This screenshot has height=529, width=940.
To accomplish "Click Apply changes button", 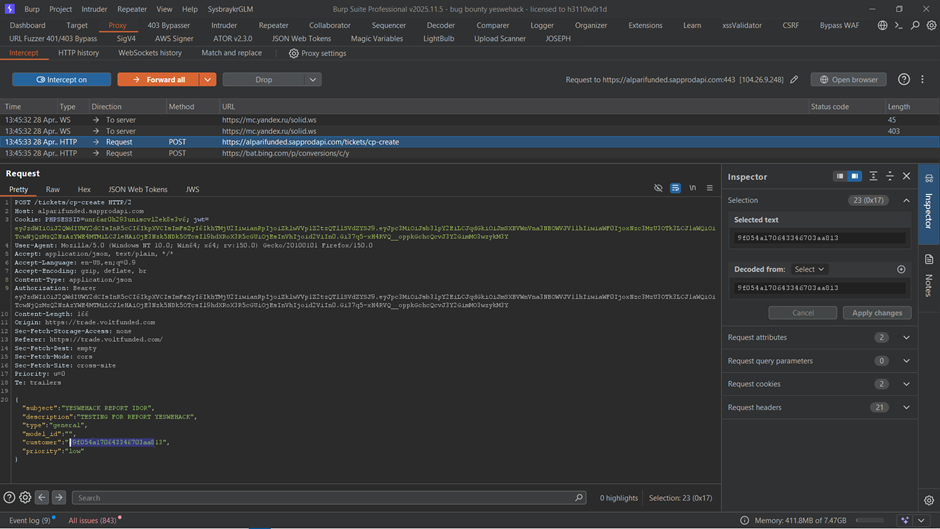I will [877, 312].
